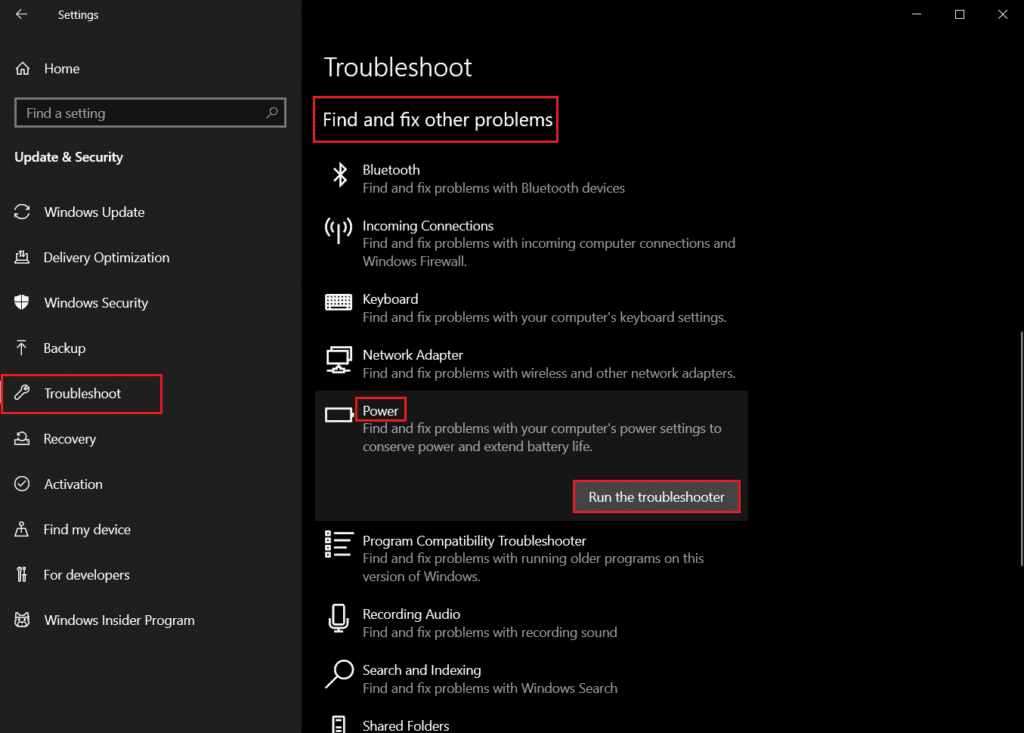Run the Power troubleshooter
This screenshot has width=1024, height=733.
click(656, 496)
